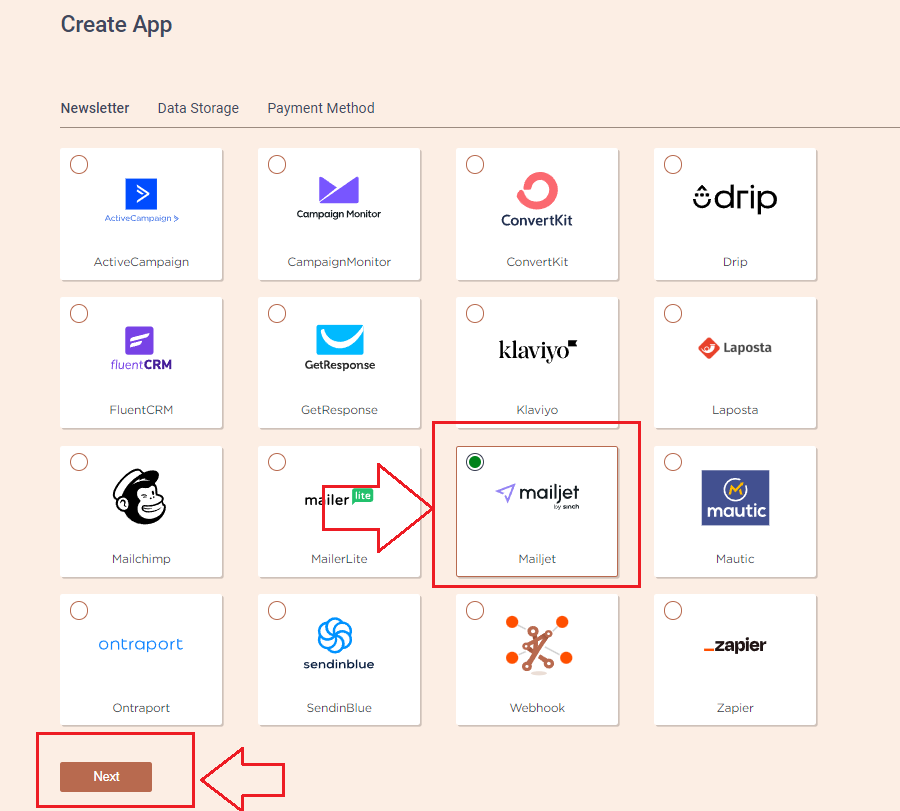
Task: Click the Ontraport logo
Action: pos(141,644)
